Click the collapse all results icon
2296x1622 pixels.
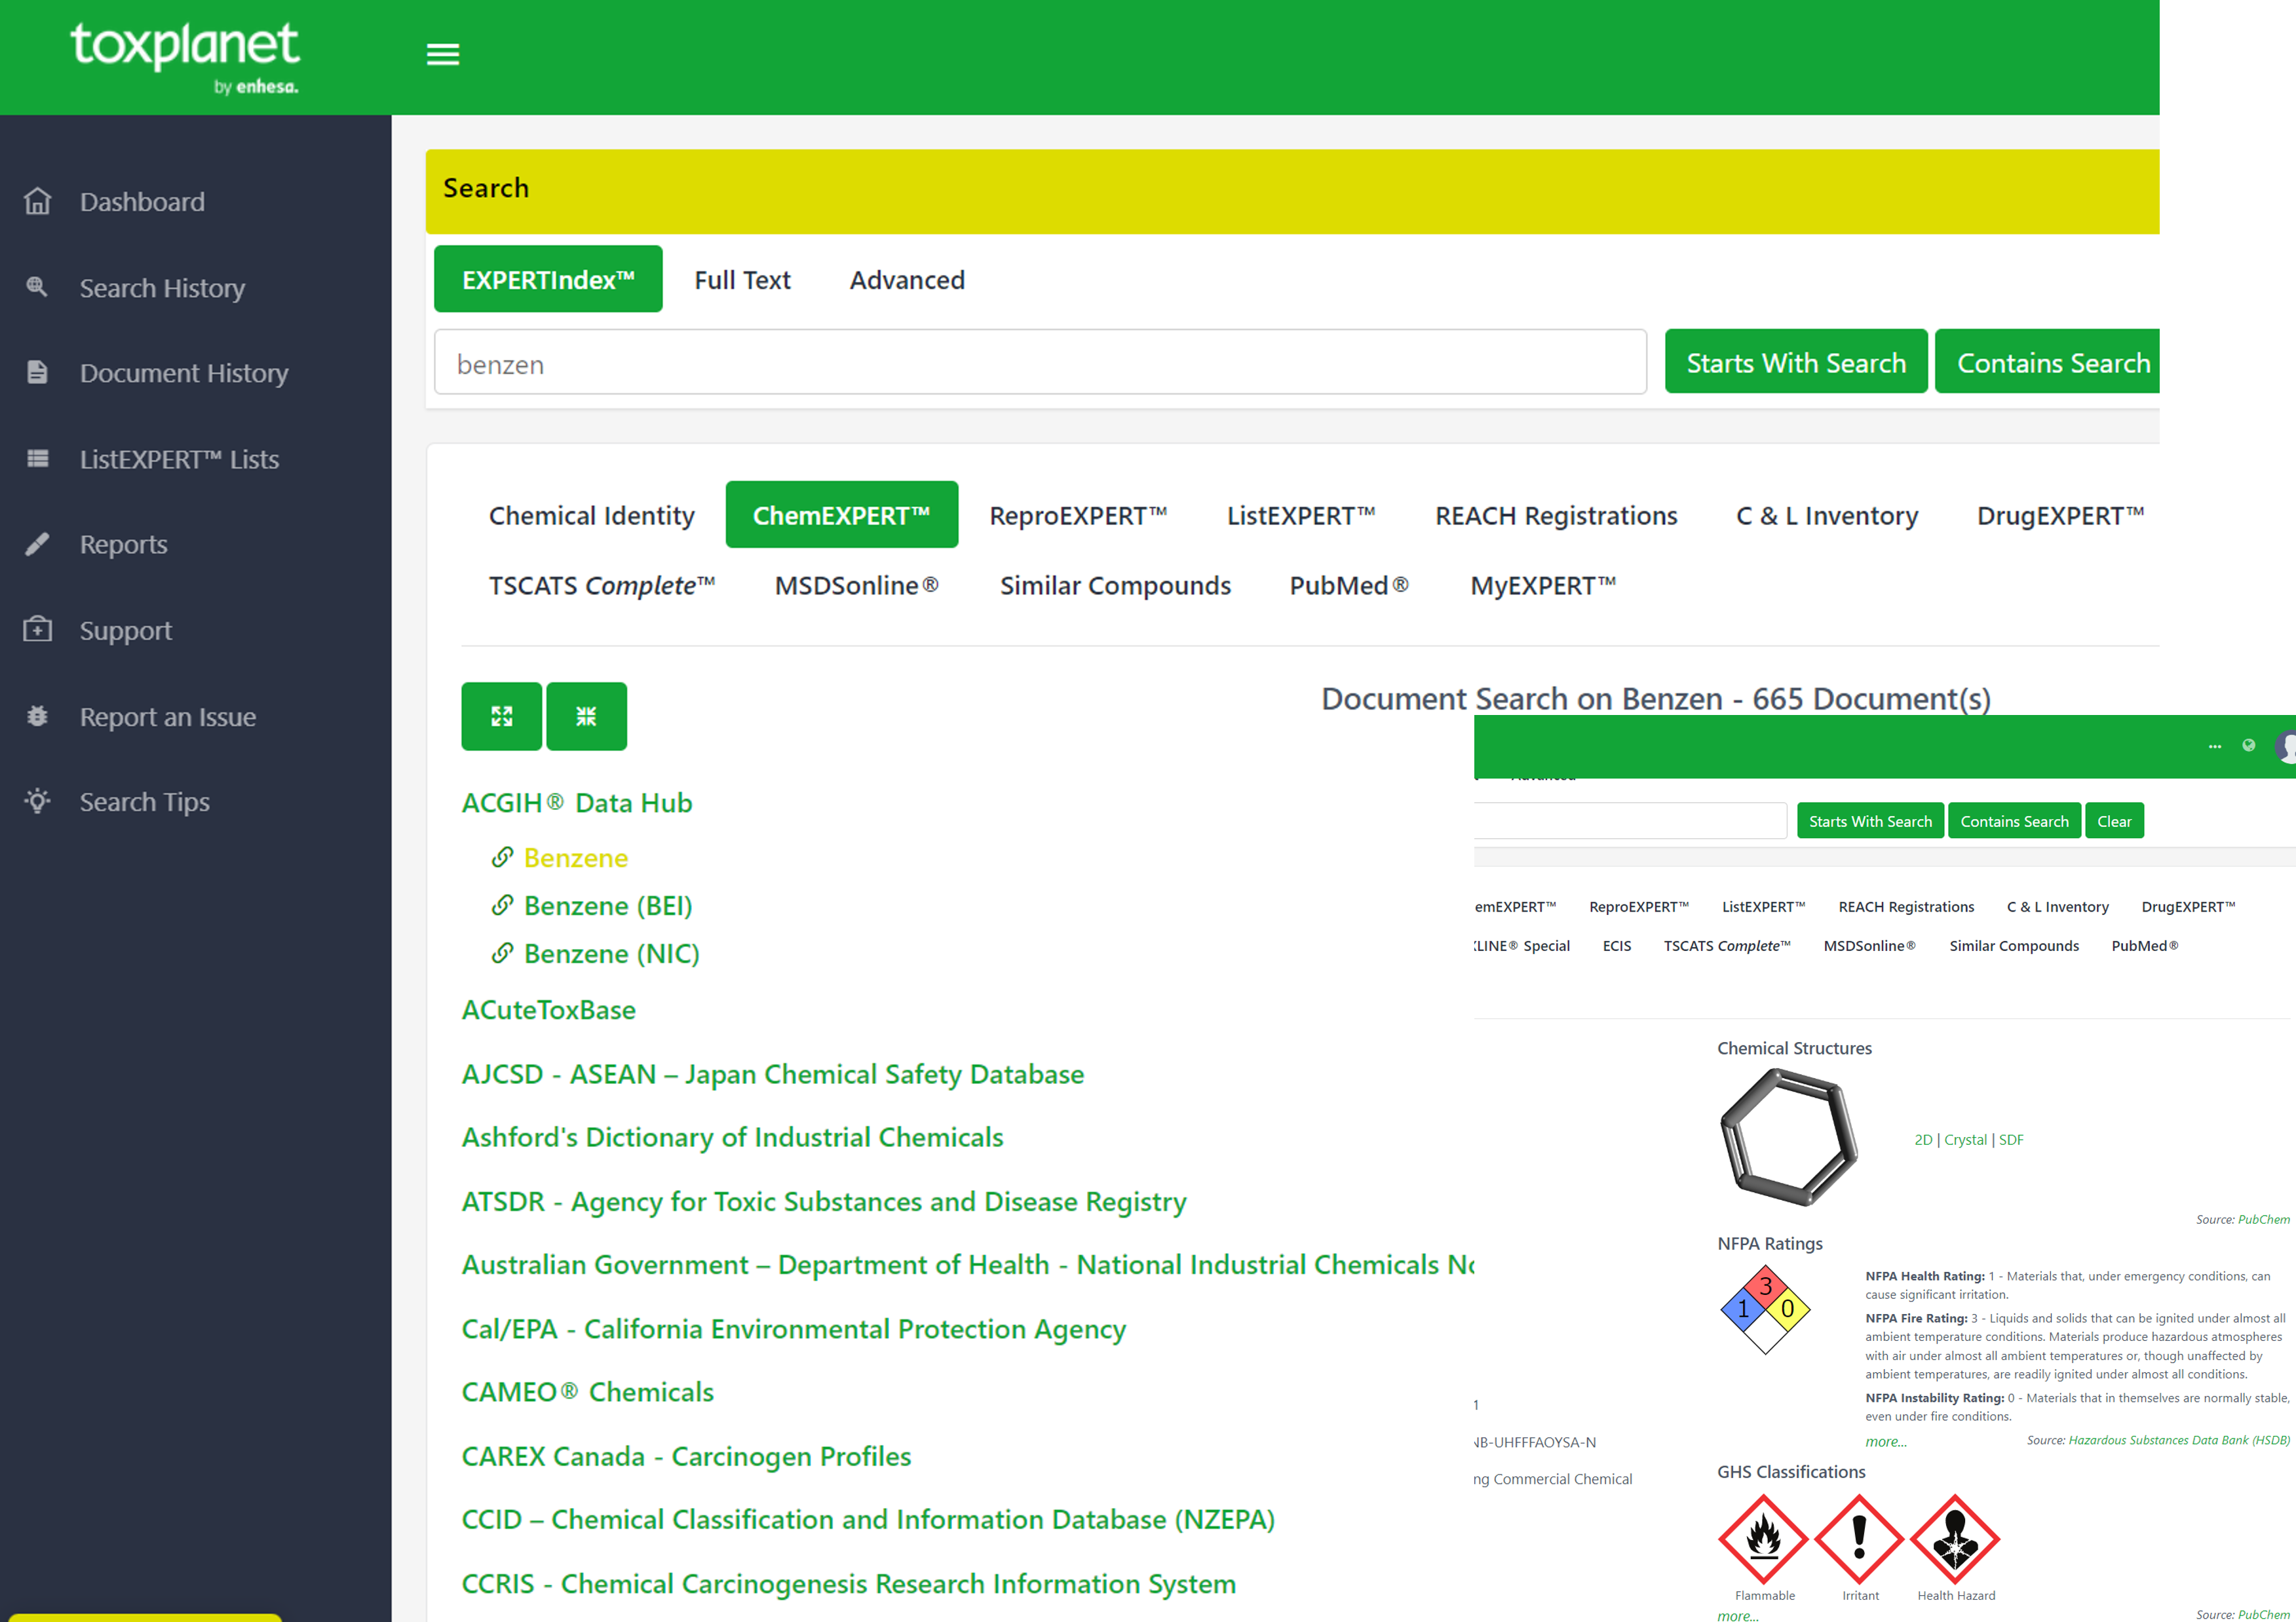[x=586, y=716]
